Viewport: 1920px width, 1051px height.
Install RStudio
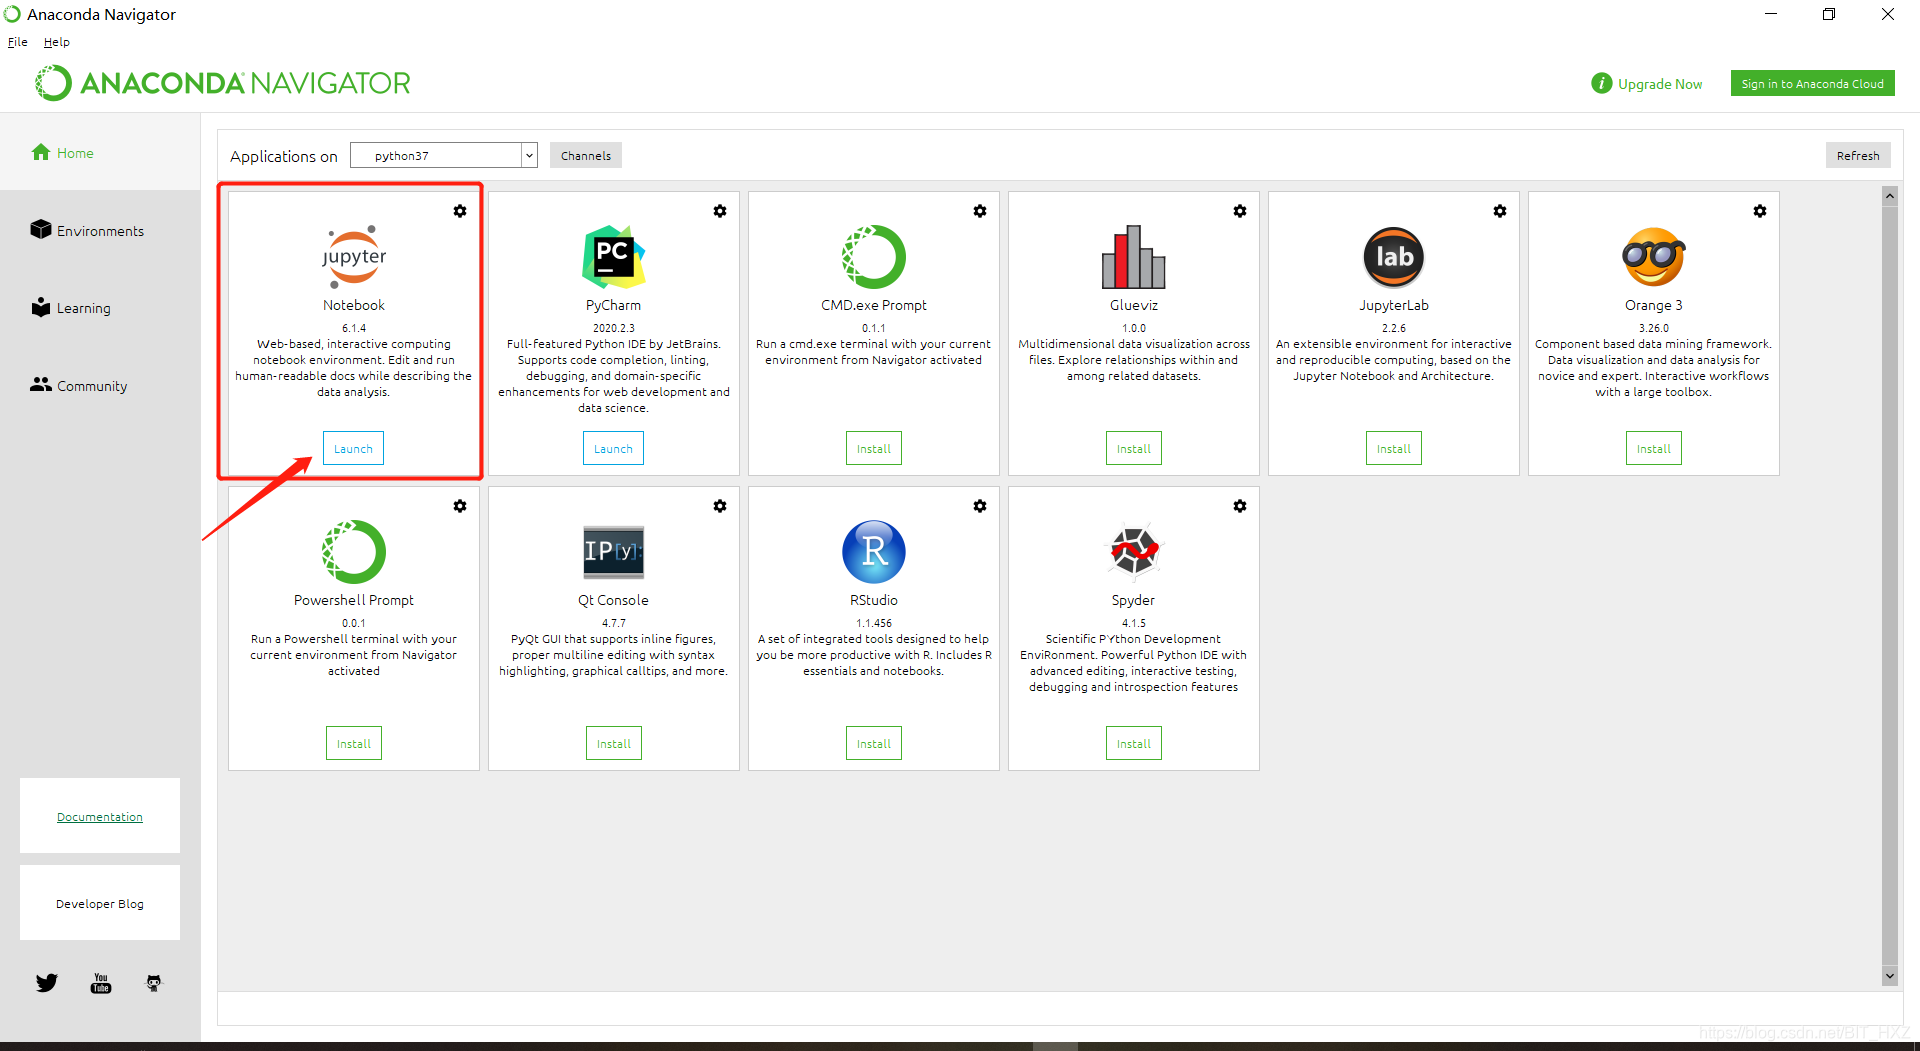(x=874, y=744)
